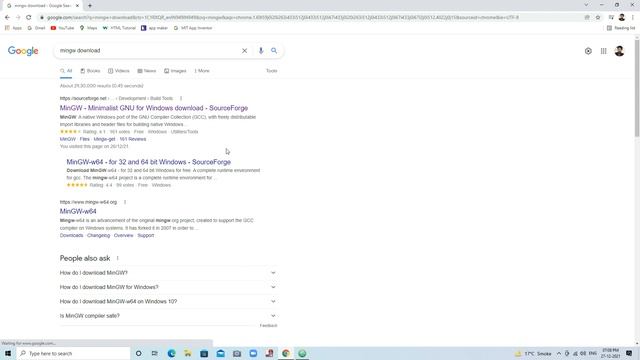Open Reading list in bookmarks bar

point(621,28)
